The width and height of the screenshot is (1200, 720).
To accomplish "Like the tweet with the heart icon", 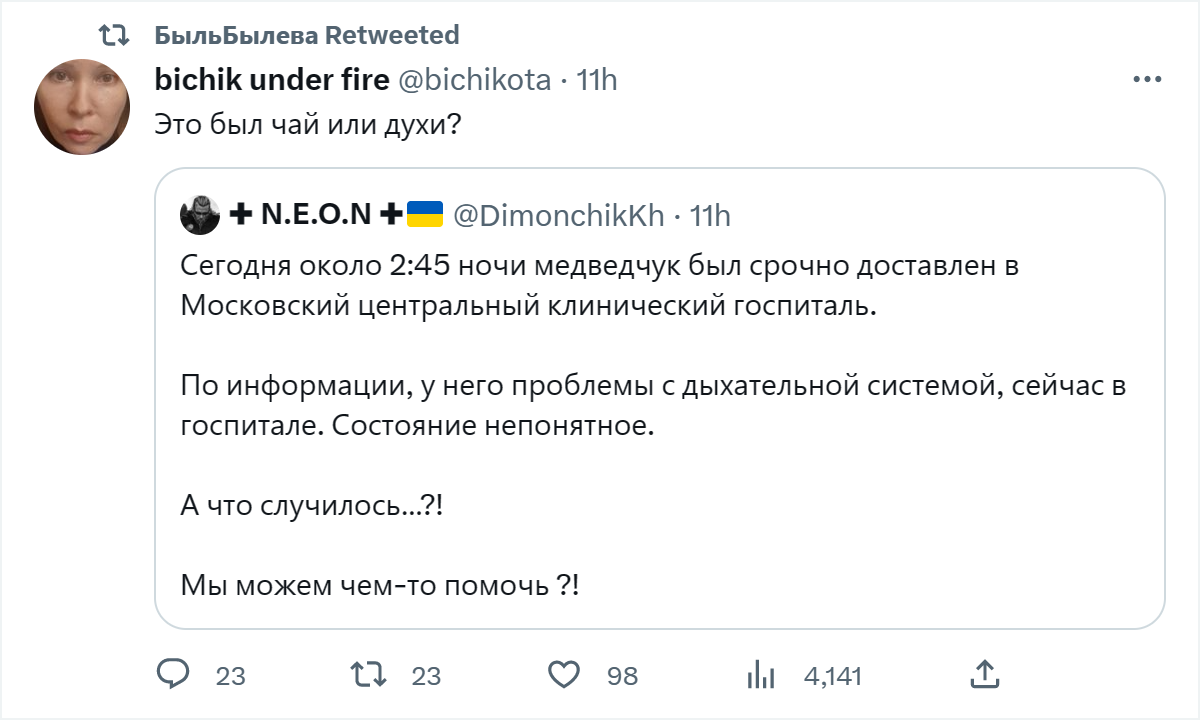I will coord(565,675).
